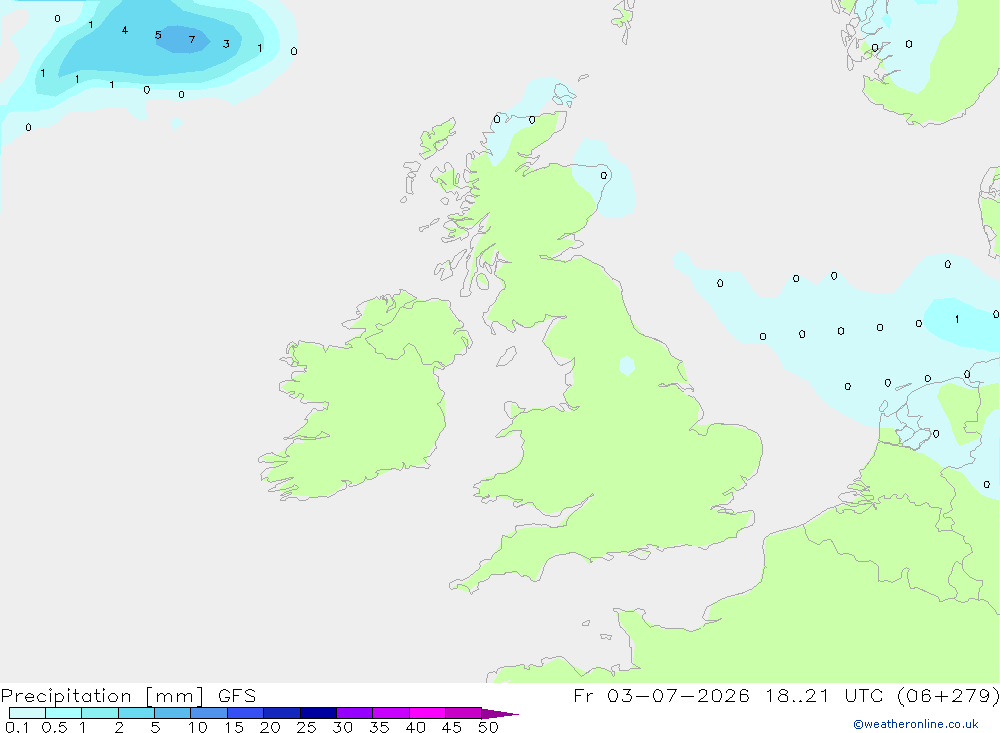Viewport: 1000px width, 733px height.
Task: Click the 'GFS' model label
Action: [237, 696]
